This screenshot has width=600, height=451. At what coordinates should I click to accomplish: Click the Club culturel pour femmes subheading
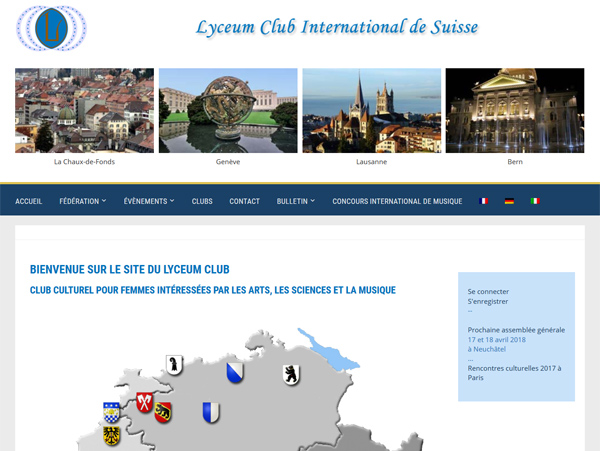[213, 290]
